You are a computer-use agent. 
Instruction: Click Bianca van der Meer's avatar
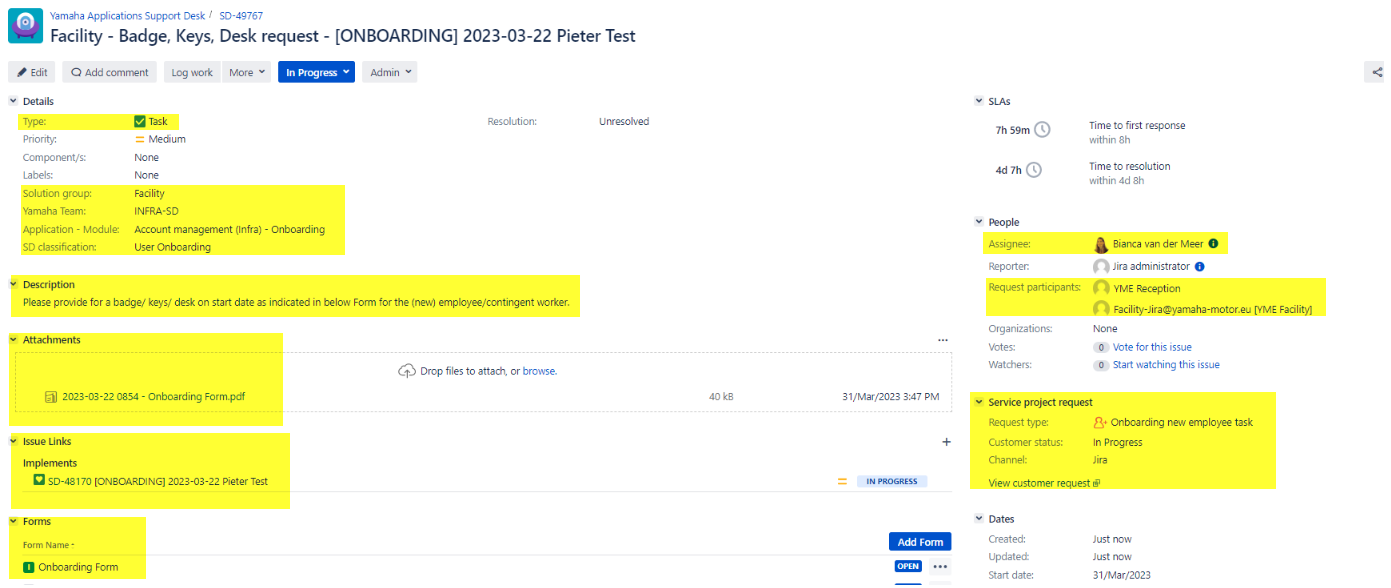1101,244
